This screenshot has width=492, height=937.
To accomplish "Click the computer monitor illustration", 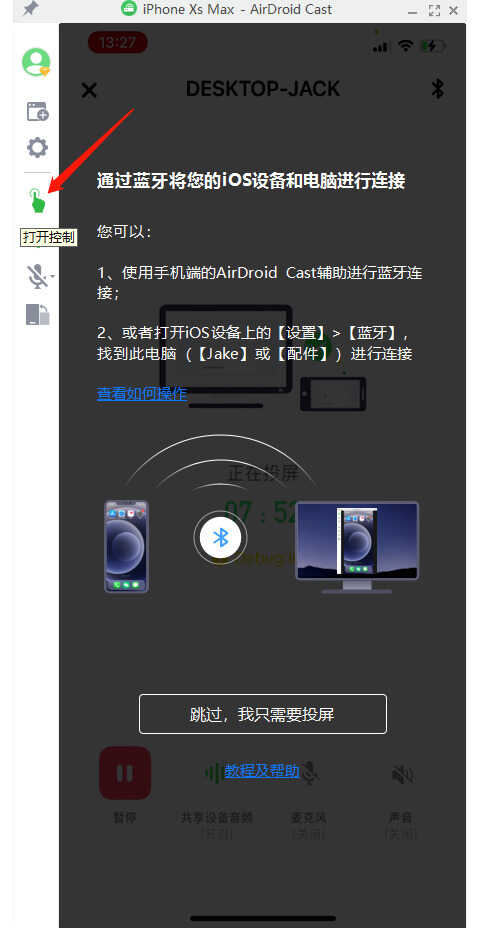I will pyautogui.click(x=357, y=547).
